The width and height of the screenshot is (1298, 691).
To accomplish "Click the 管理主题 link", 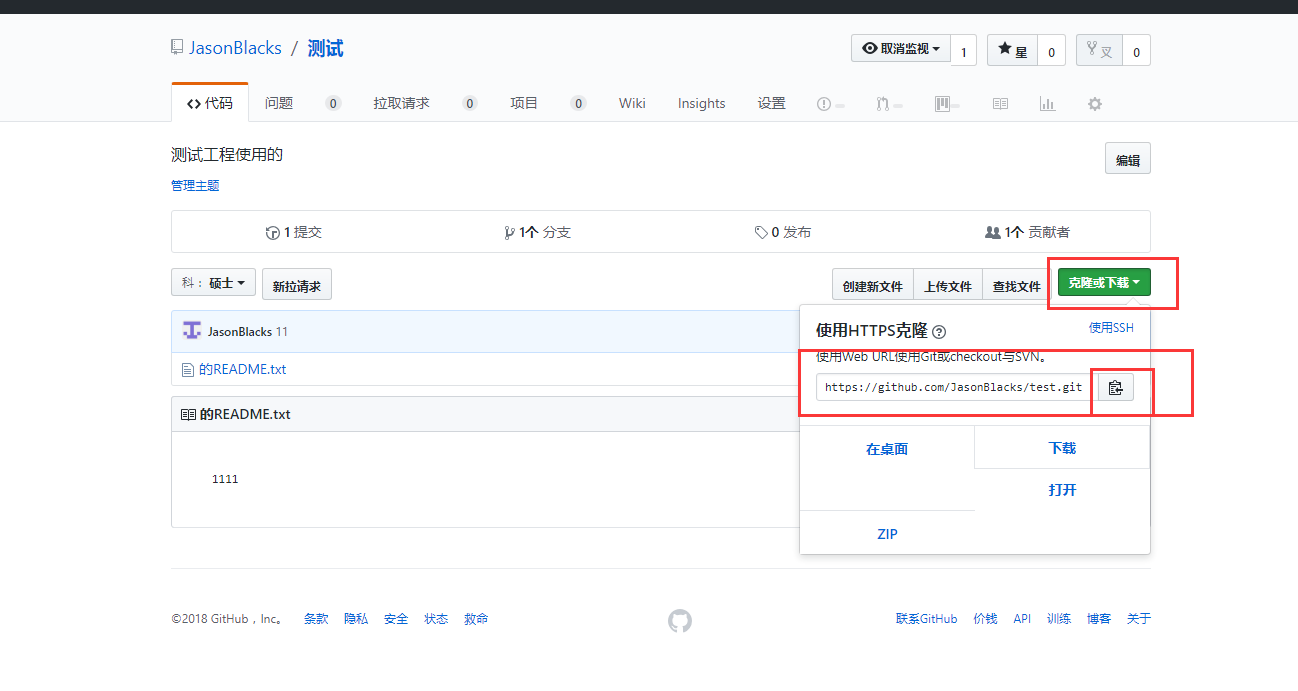I will coord(195,185).
